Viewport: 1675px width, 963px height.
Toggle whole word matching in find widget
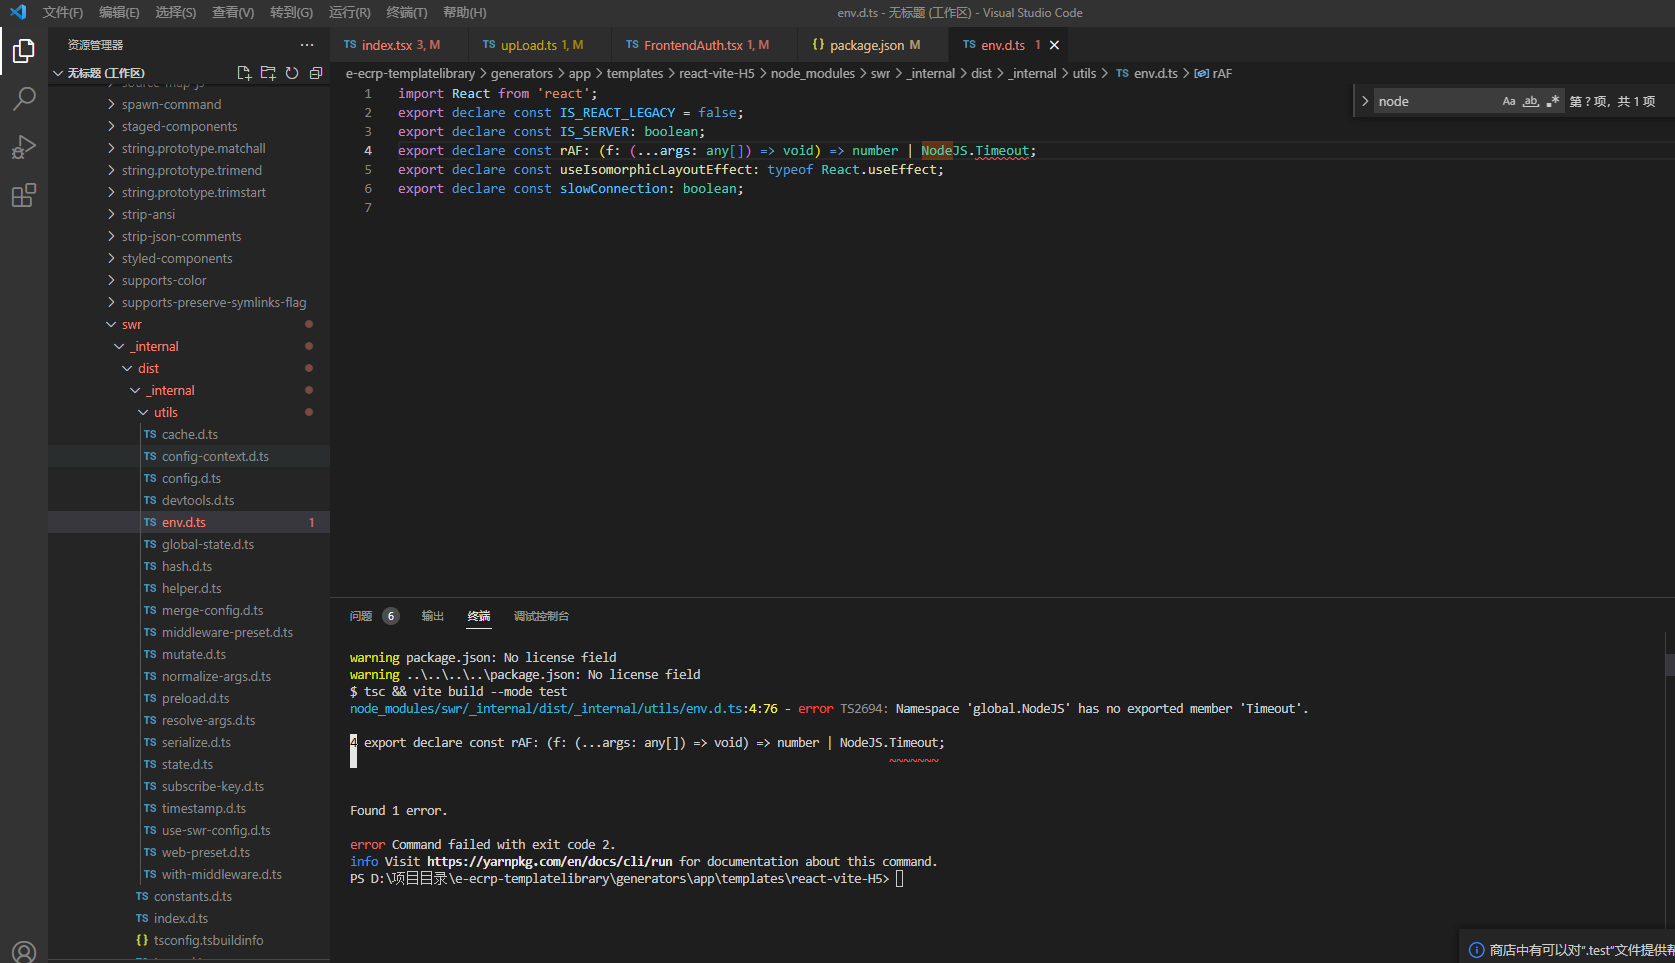1530,100
